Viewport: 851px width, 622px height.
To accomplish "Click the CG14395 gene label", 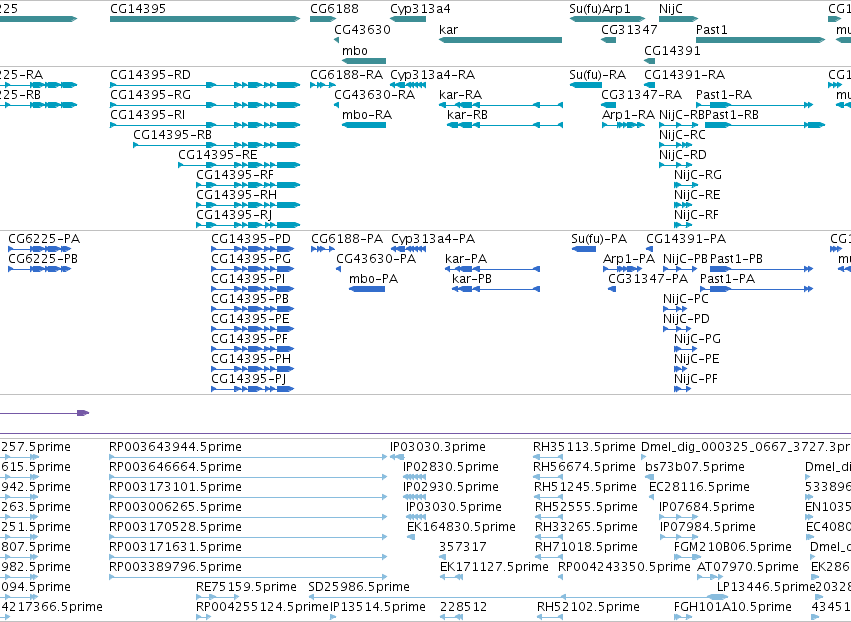I will click(x=138, y=9).
